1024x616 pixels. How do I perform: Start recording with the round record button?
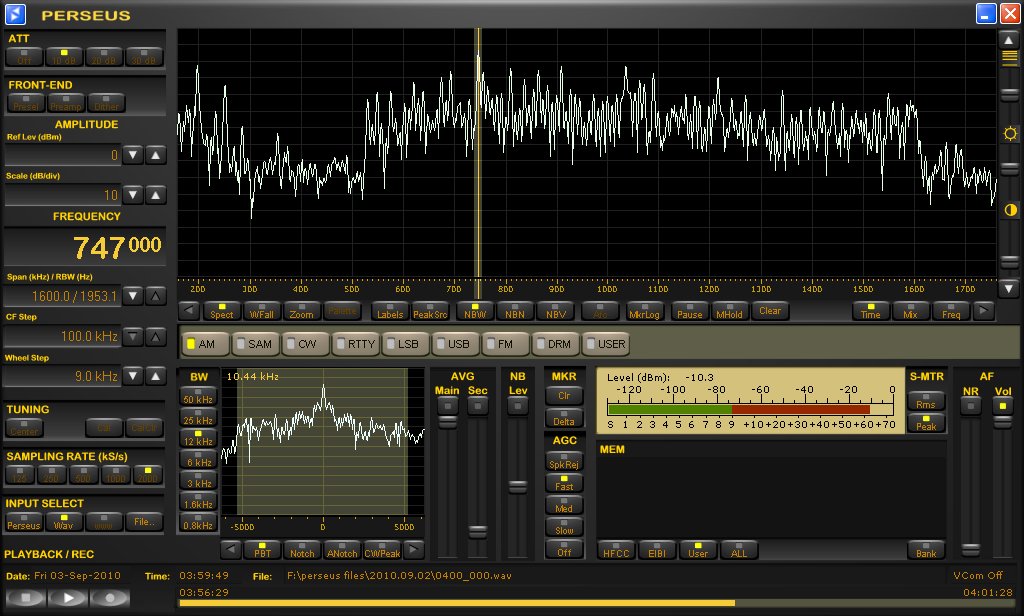(110, 598)
